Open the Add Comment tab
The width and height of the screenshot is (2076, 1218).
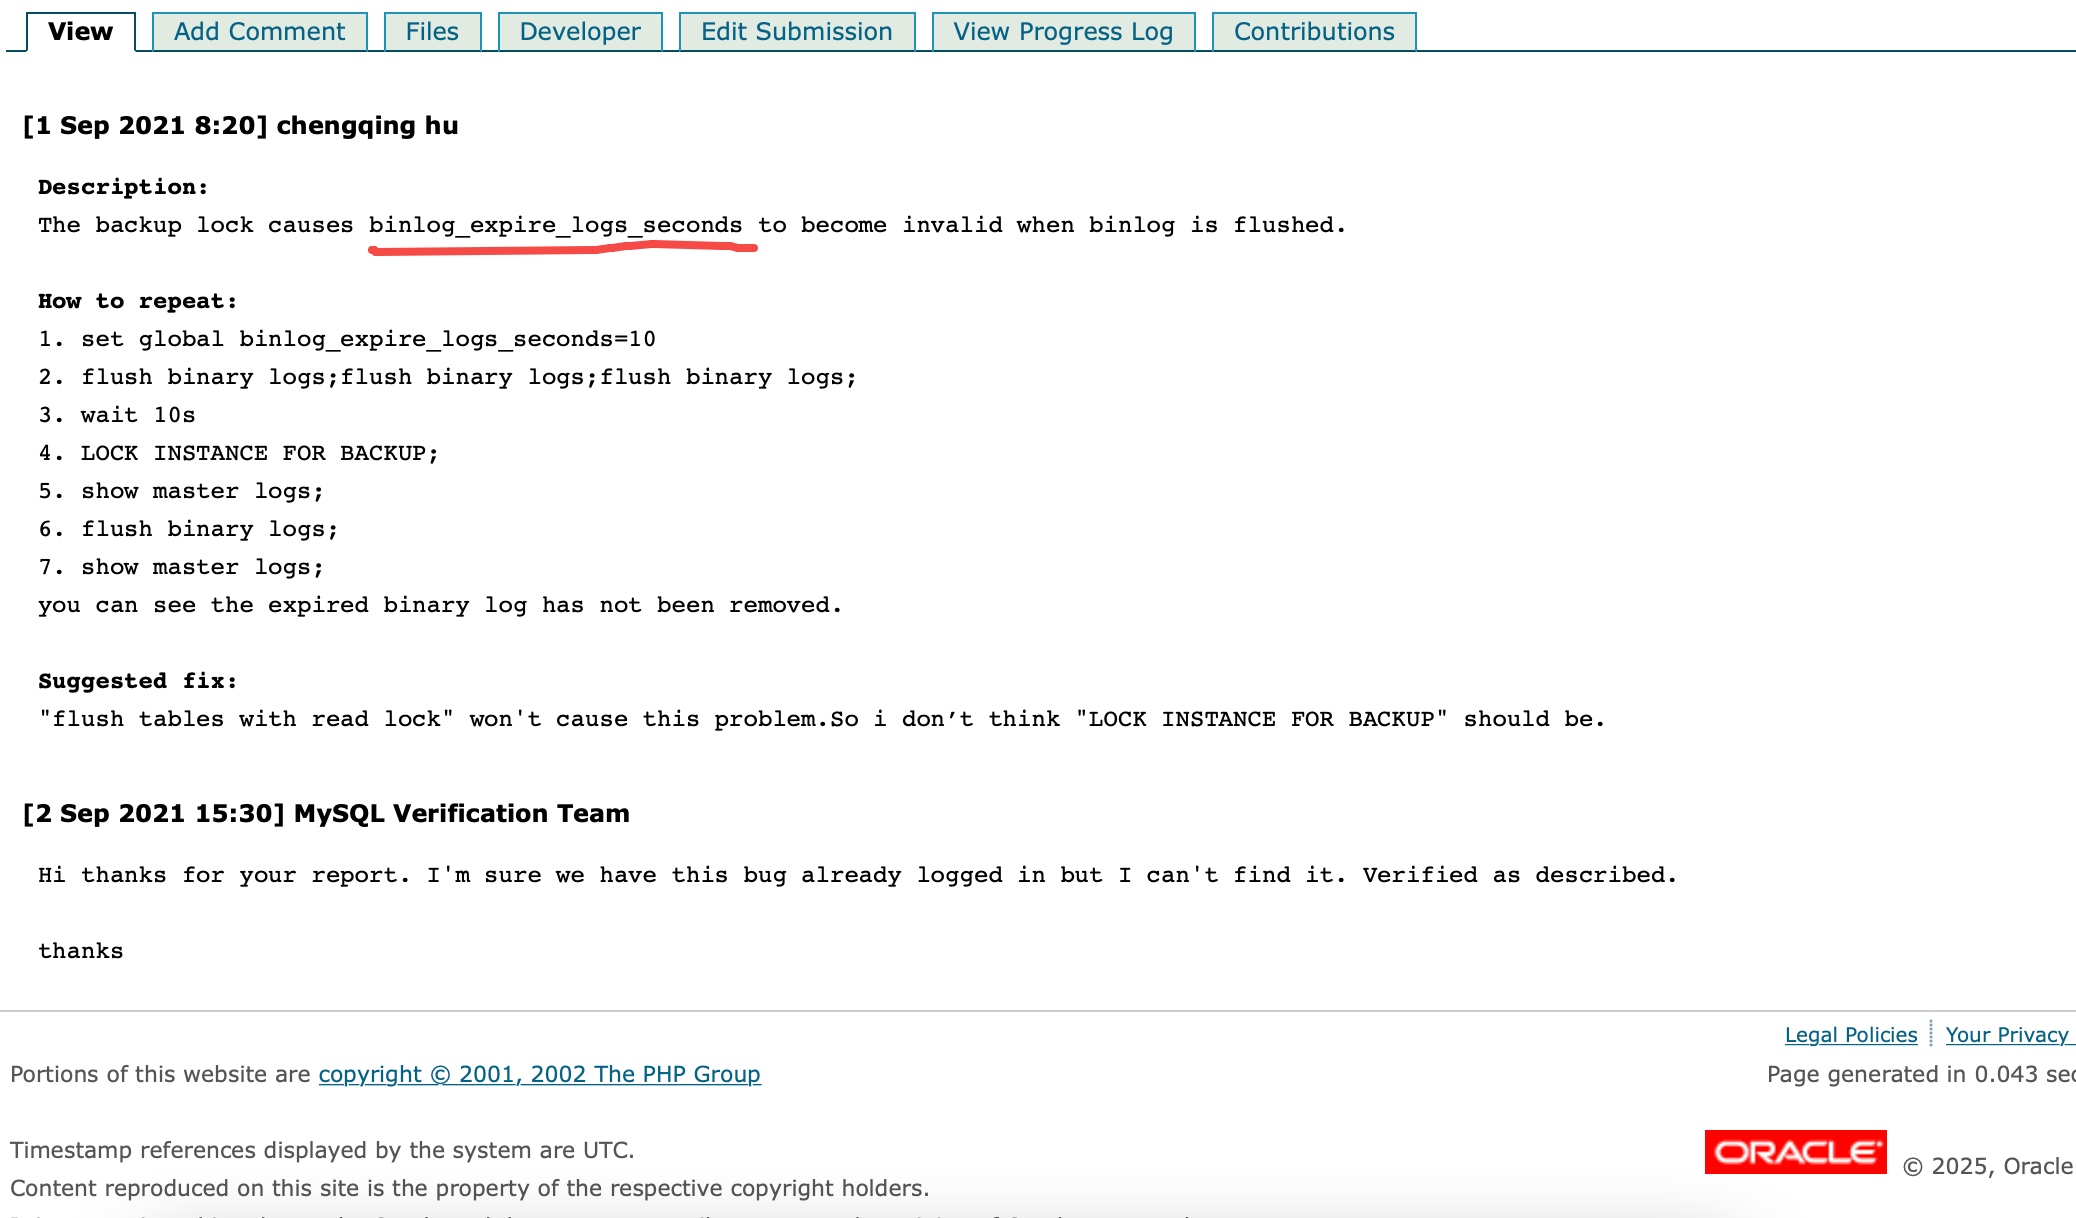pyautogui.click(x=259, y=32)
